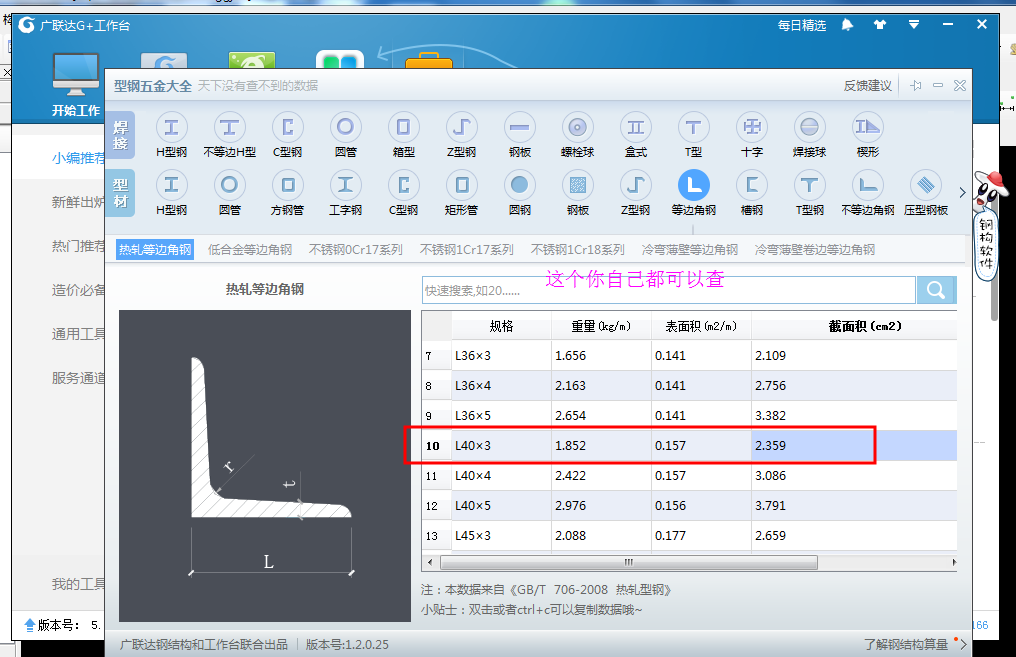
Task: Click the 重量(kg/m) column header
Action: tap(601, 326)
